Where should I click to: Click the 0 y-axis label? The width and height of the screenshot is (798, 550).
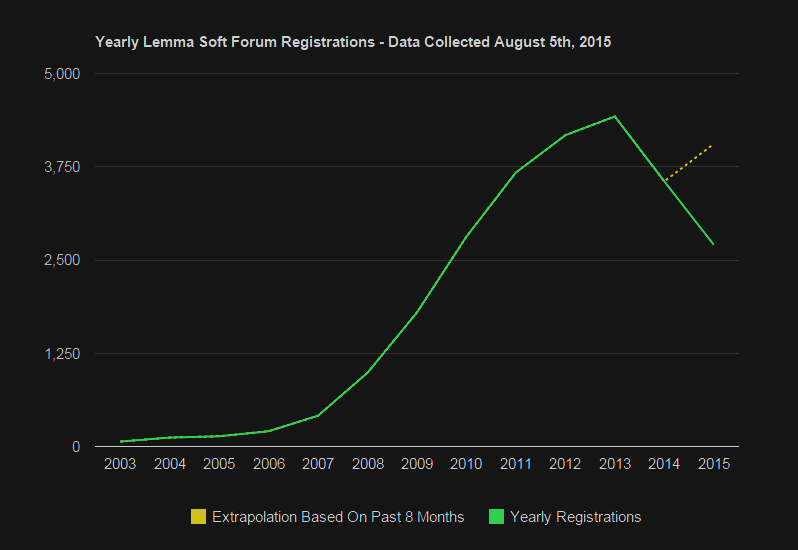(76, 447)
